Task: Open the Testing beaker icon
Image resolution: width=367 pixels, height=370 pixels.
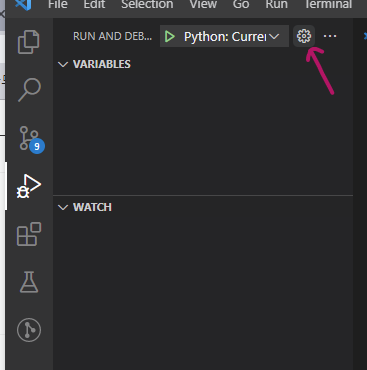Action: pyautogui.click(x=29, y=282)
